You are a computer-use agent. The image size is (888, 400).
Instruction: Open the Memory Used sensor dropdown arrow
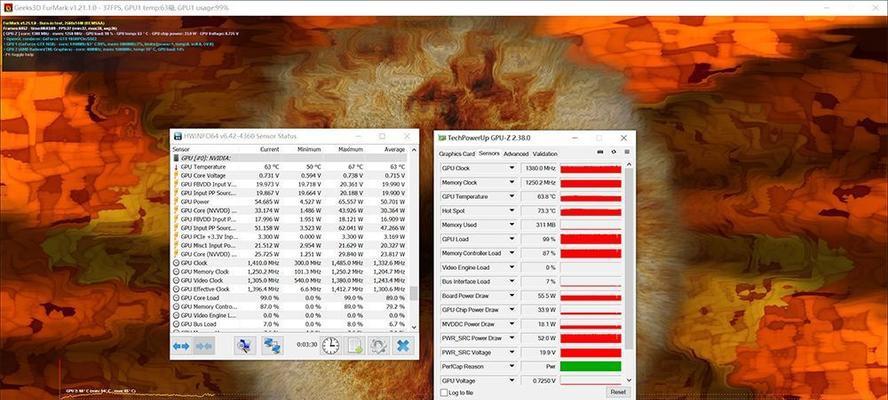click(512, 225)
